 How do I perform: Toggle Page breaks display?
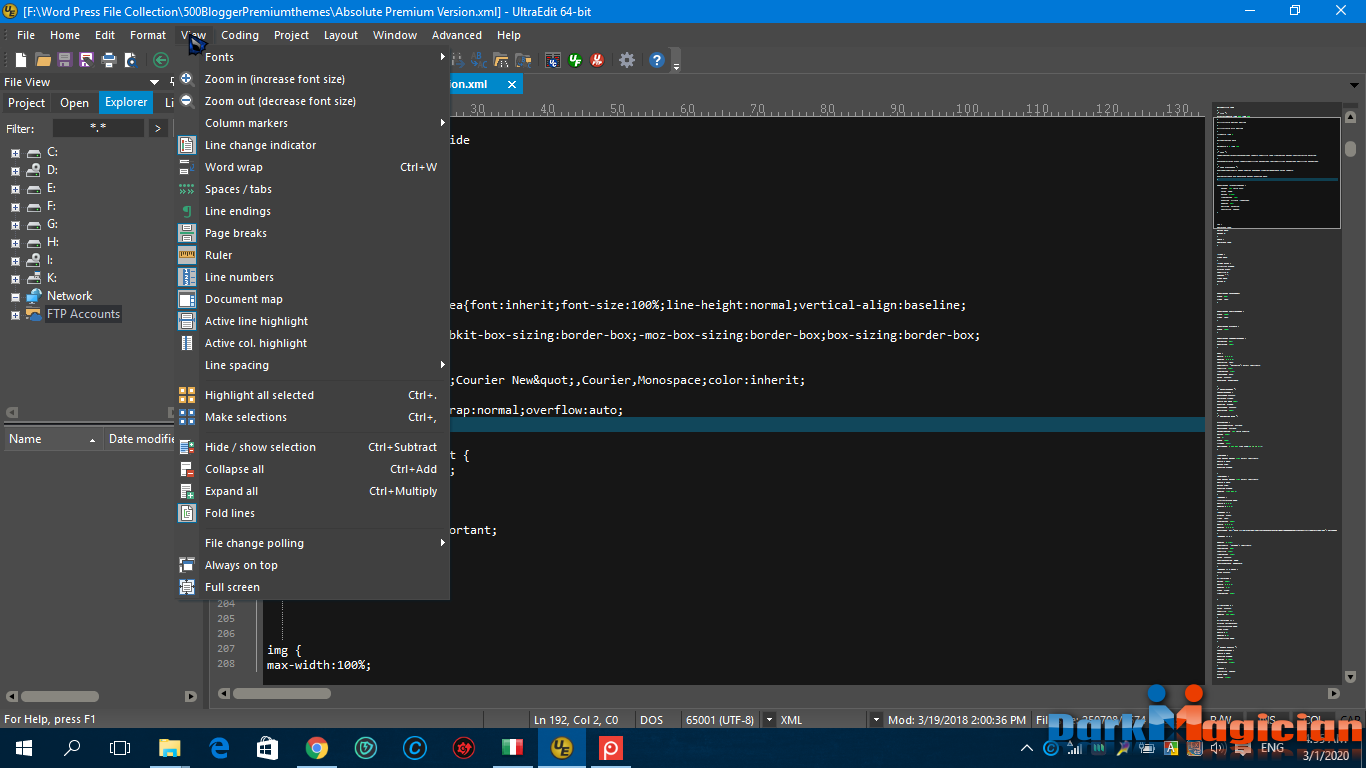click(312, 233)
